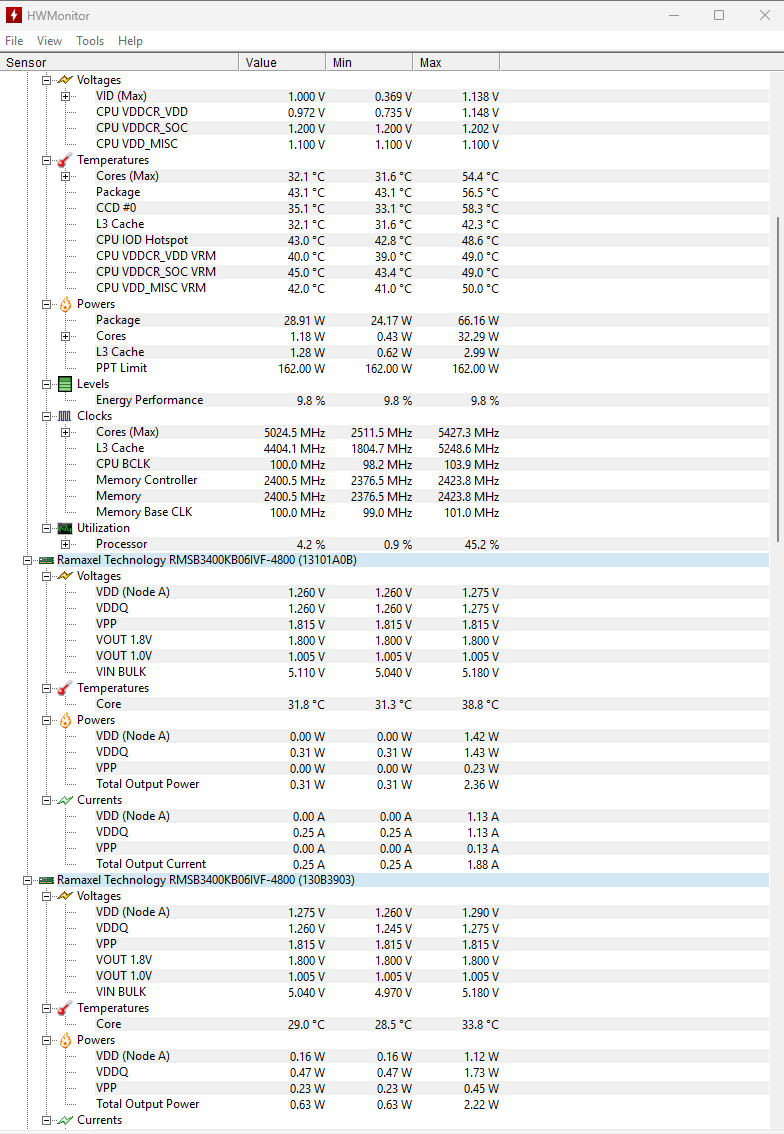Open the Tools menu
The width and height of the screenshot is (784, 1134).
coord(90,40)
